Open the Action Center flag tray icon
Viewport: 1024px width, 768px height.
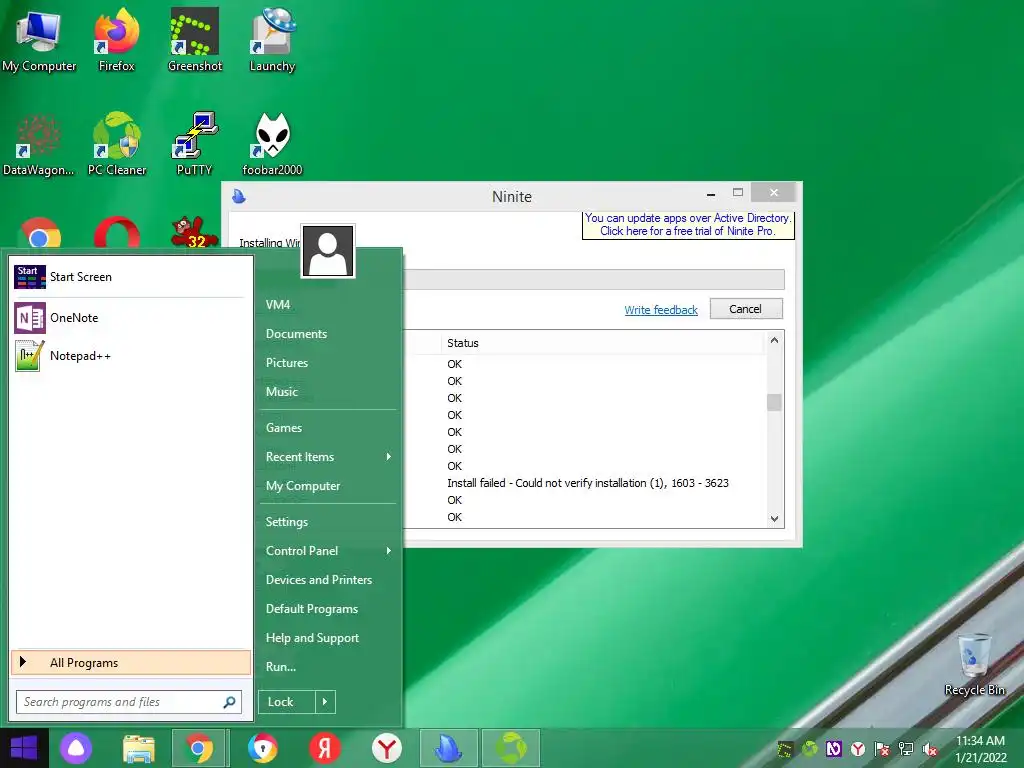point(882,749)
